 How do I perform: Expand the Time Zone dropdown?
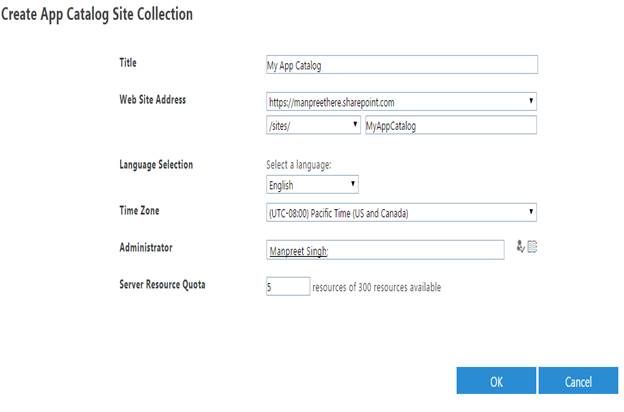[x=400, y=213]
